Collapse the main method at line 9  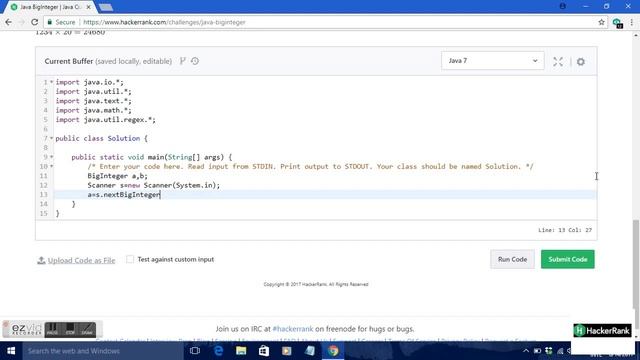(51, 157)
